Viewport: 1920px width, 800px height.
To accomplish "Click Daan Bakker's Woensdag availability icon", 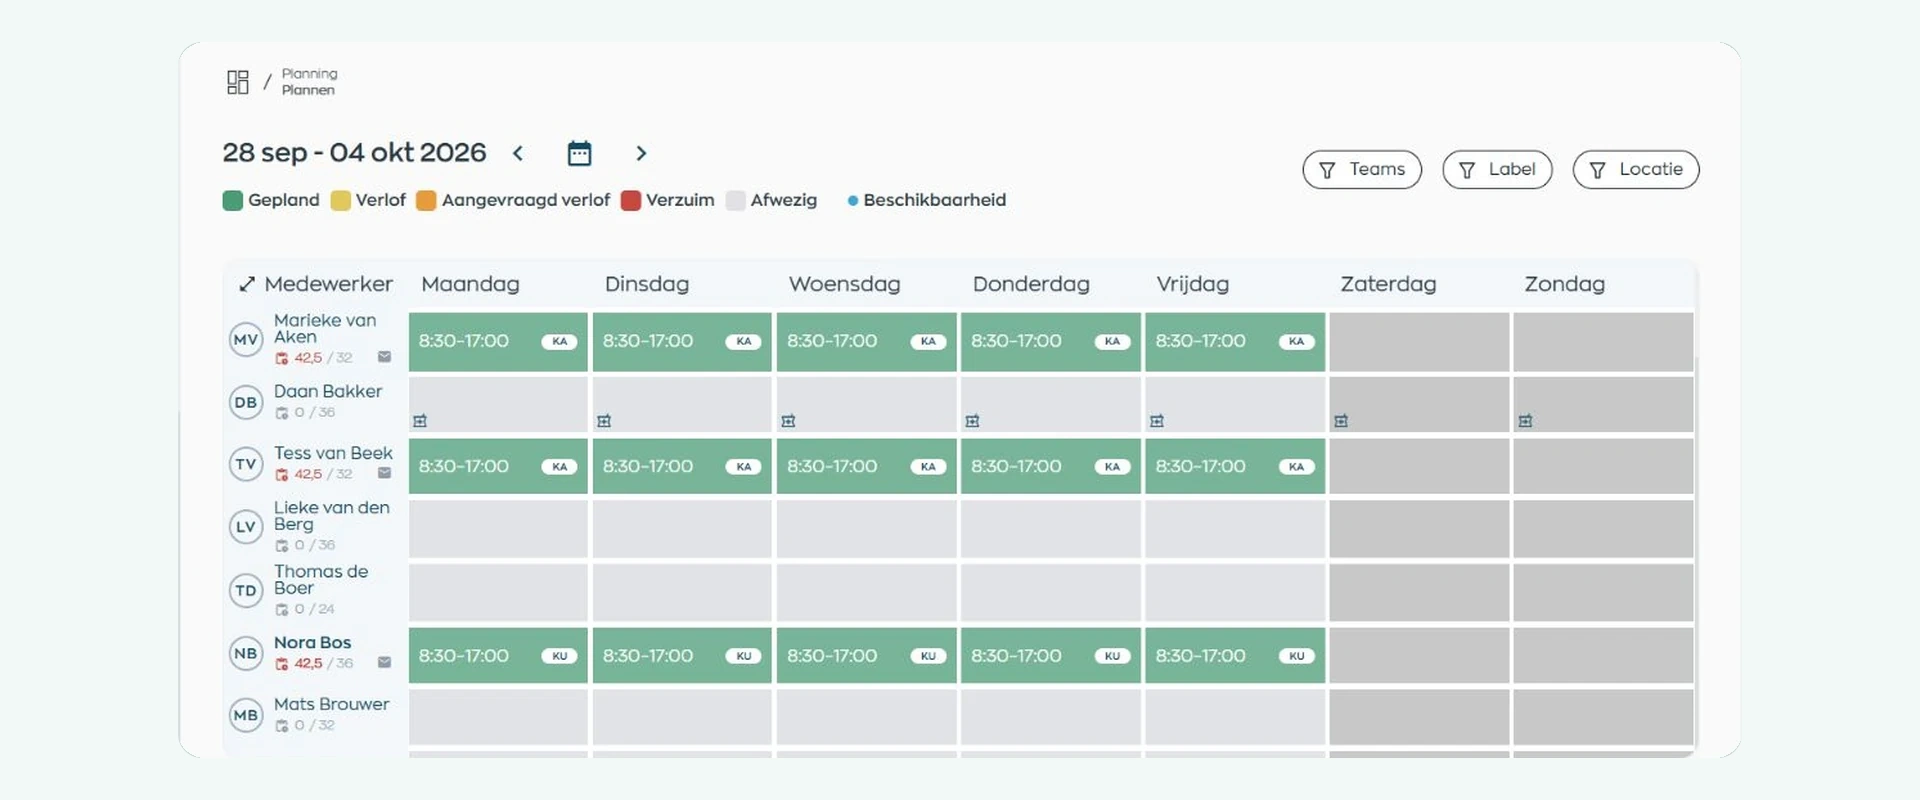I will click(788, 421).
